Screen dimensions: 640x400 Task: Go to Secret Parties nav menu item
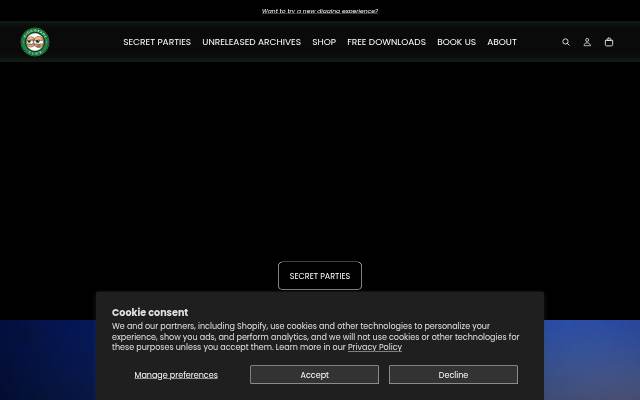157,42
